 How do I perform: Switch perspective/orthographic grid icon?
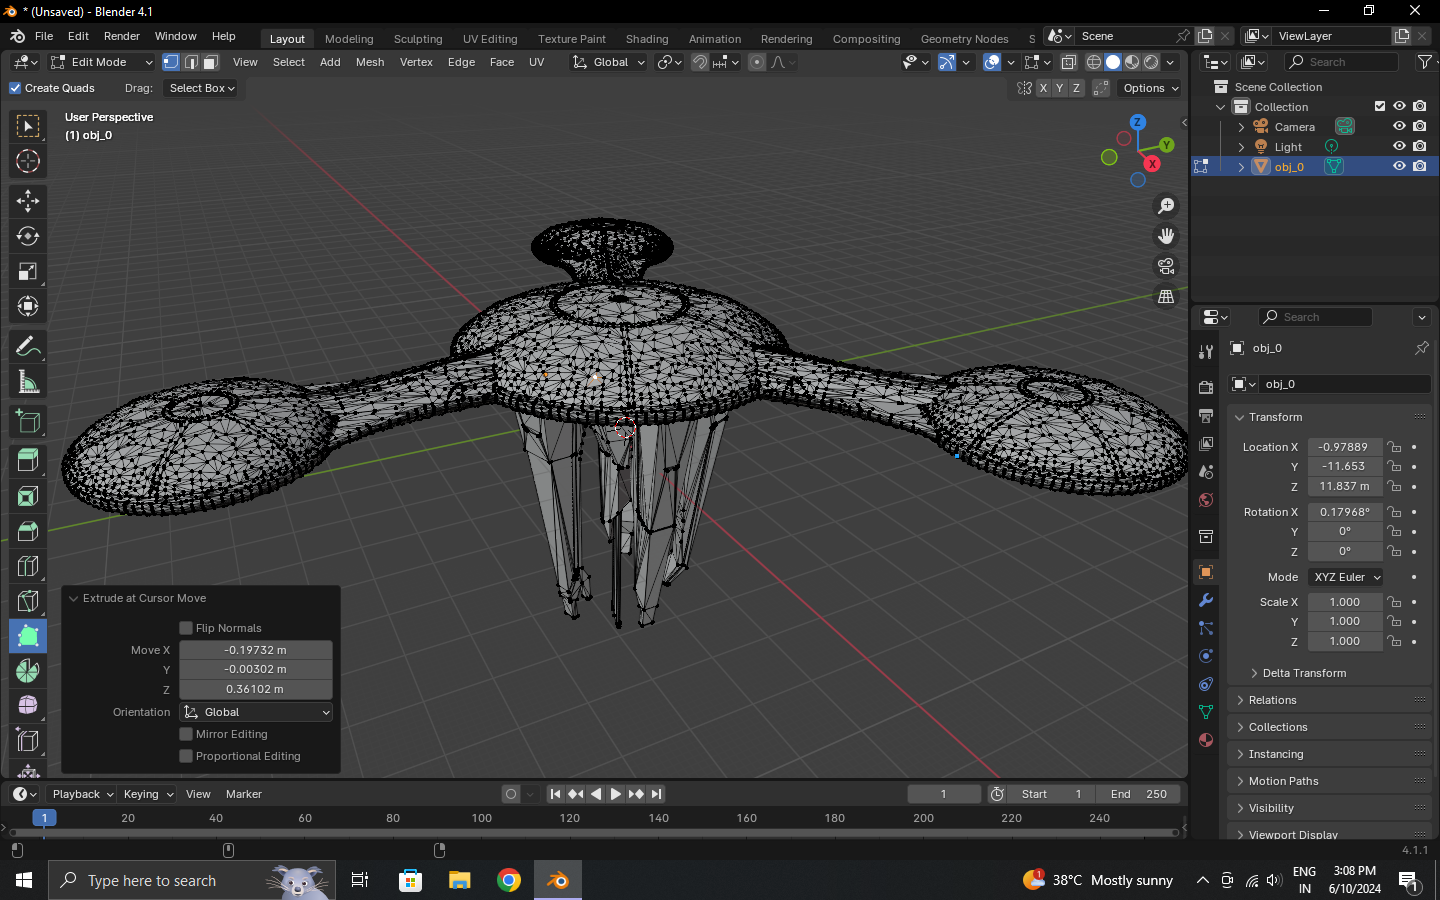point(1166,297)
